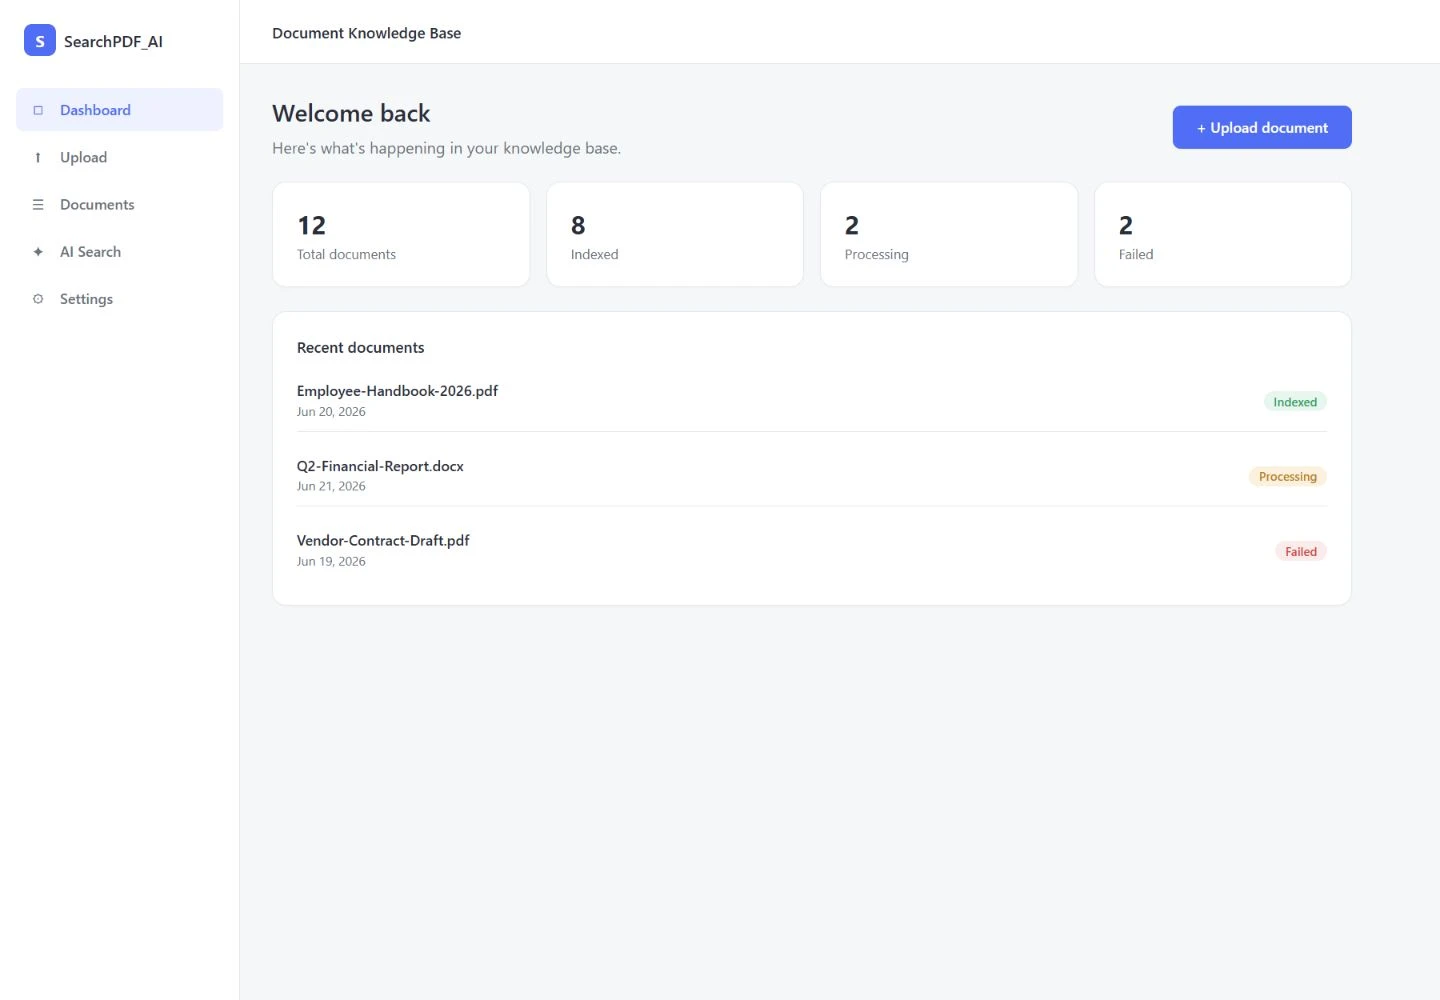Screen dimensions: 1440x1000
Task: Click the green Indexed status badge
Action: point(1295,402)
